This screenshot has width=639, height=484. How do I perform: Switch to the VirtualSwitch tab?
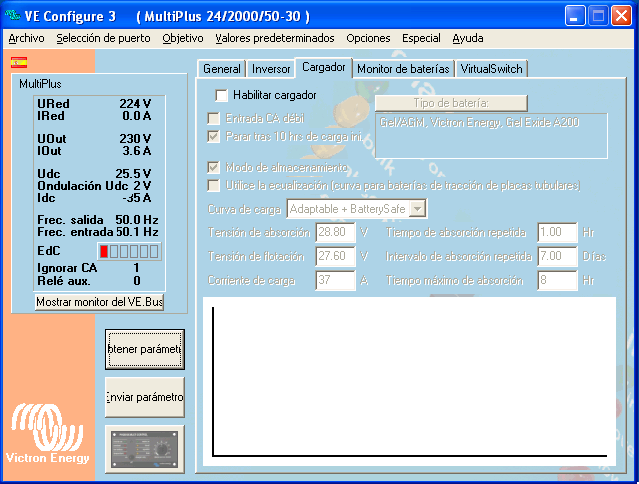491,69
